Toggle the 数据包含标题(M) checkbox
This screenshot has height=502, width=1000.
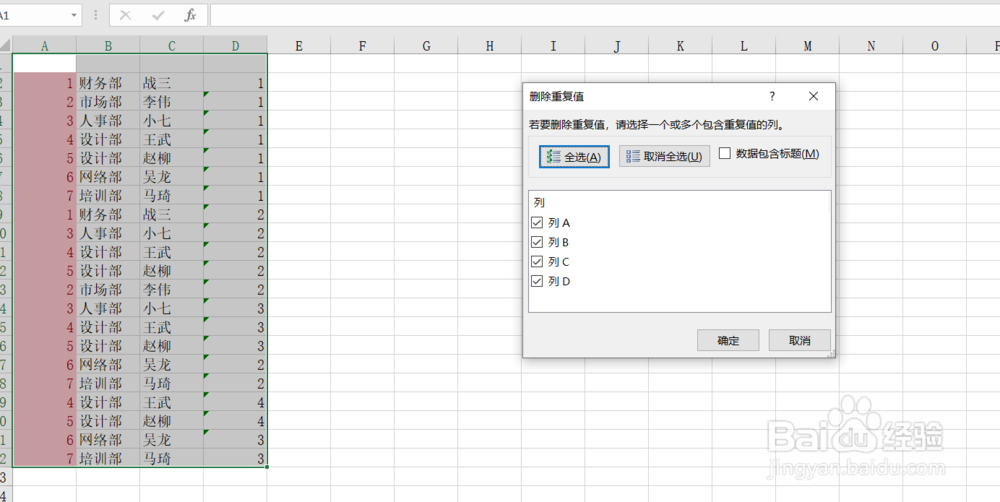[x=724, y=154]
